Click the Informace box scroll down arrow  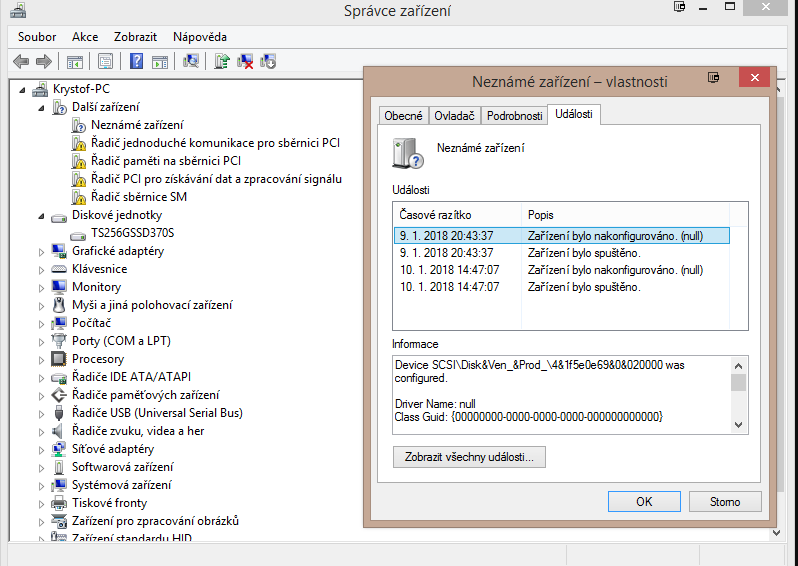(739, 425)
